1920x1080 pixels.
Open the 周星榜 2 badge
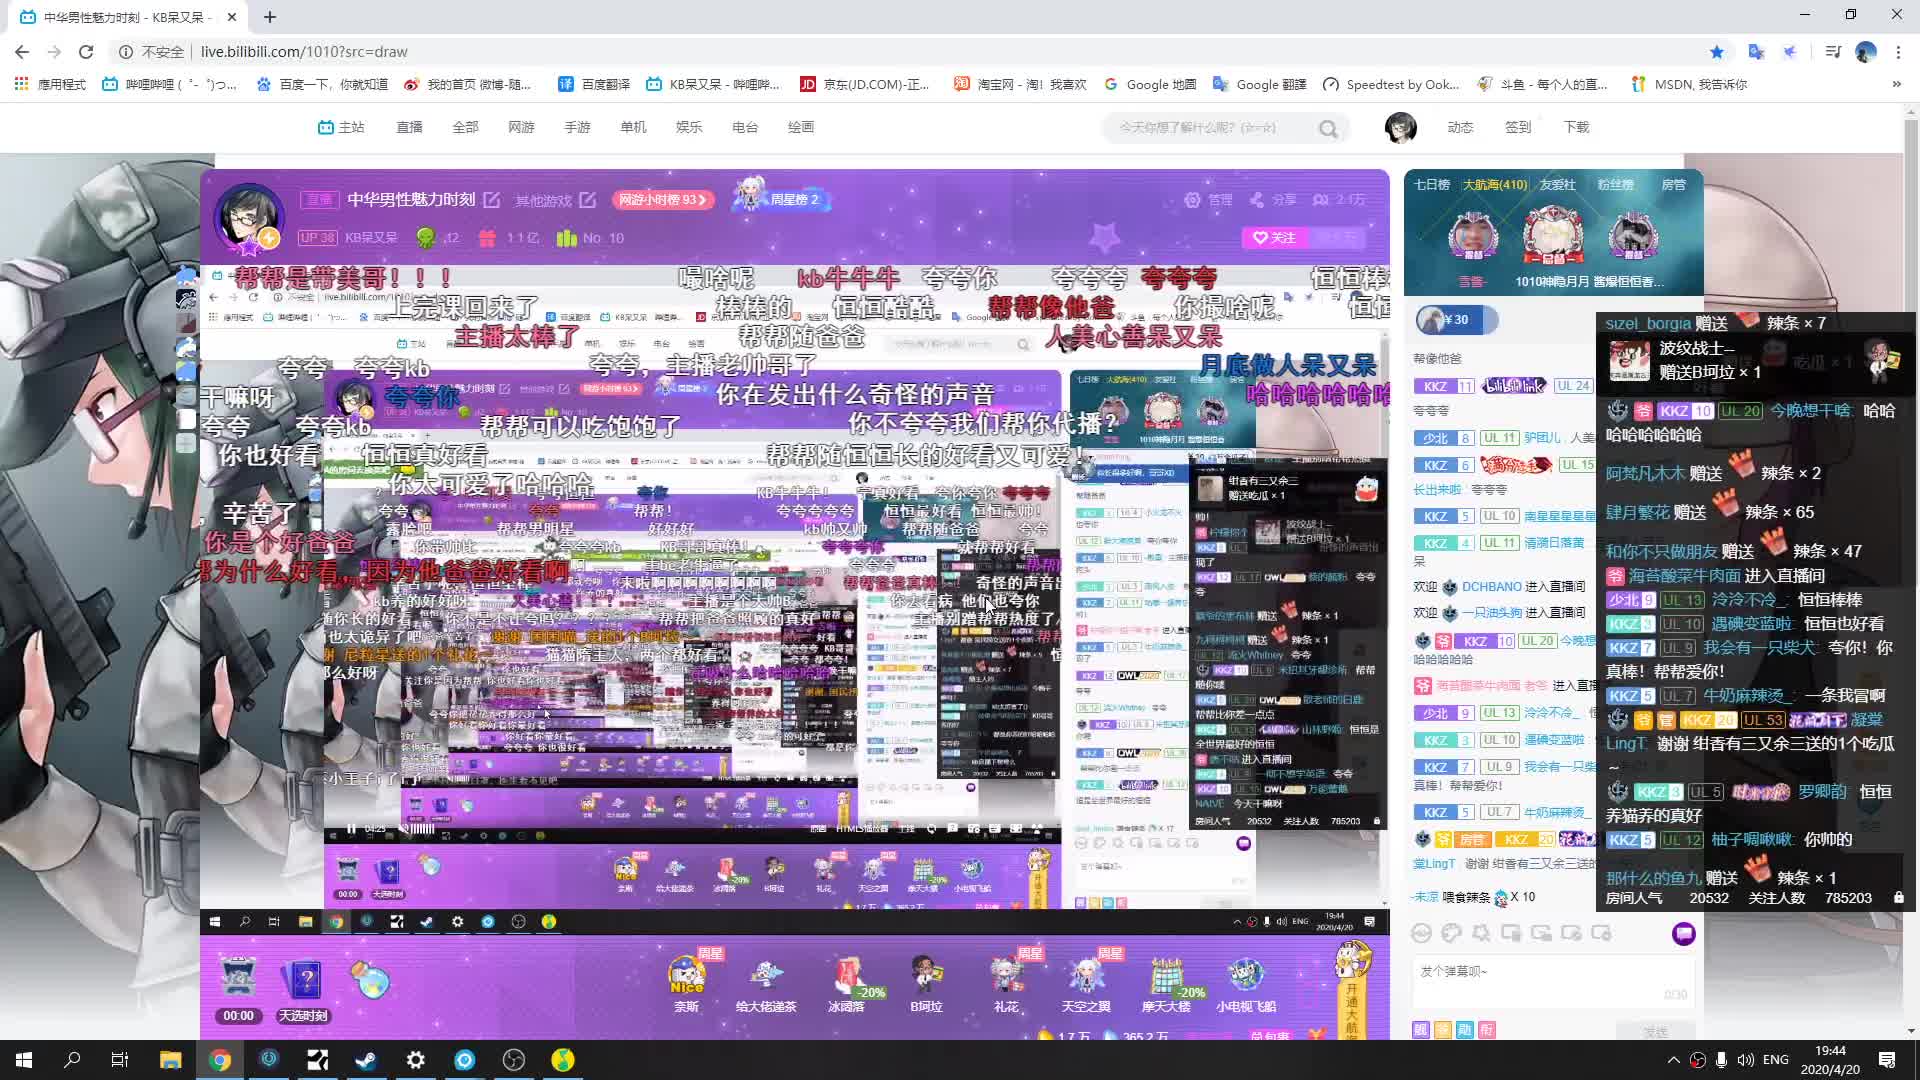pyautogui.click(x=780, y=197)
